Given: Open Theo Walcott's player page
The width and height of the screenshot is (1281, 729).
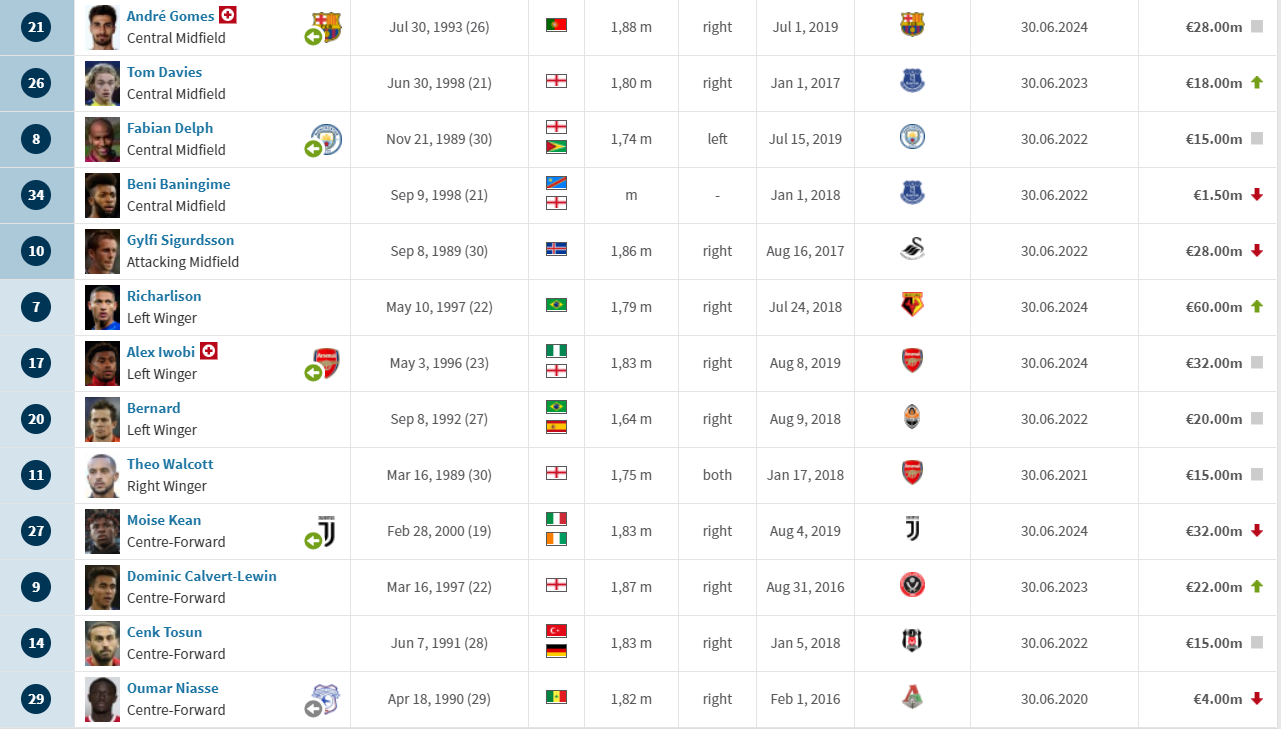Looking at the screenshot, I should [170, 464].
